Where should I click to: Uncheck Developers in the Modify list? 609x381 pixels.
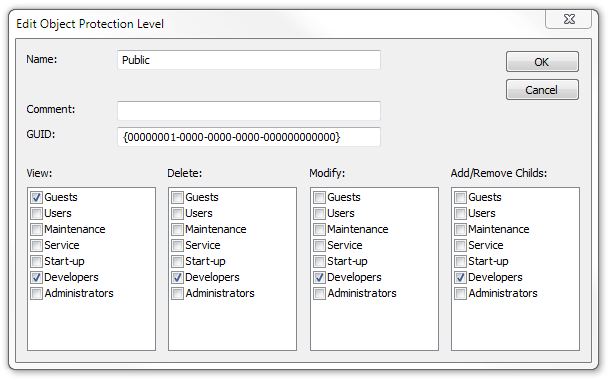point(320,277)
